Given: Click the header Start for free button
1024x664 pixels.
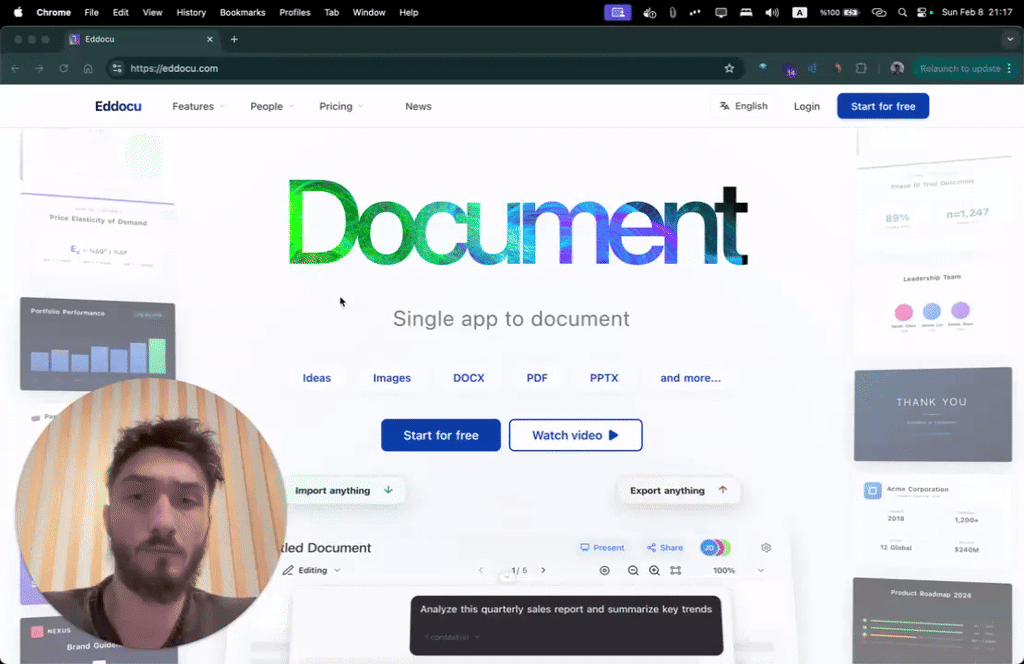Looking at the screenshot, I should click(x=883, y=106).
